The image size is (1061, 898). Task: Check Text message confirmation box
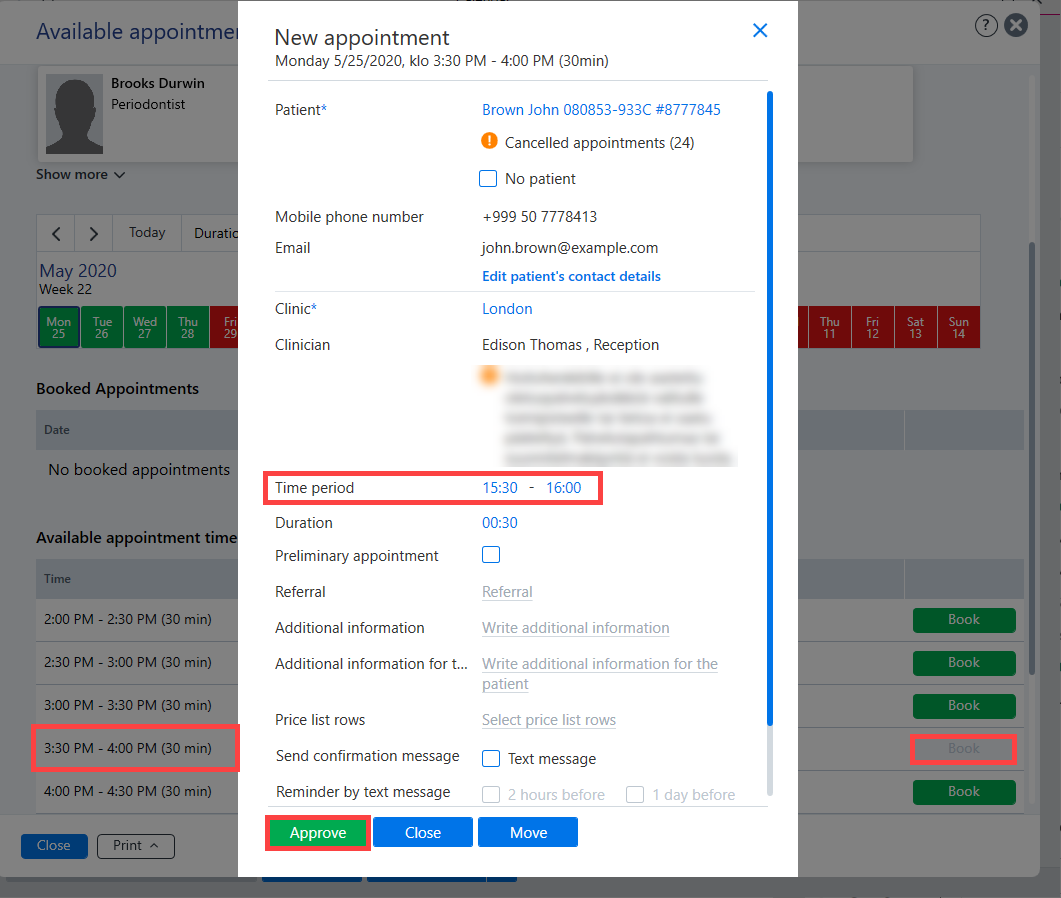491,759
